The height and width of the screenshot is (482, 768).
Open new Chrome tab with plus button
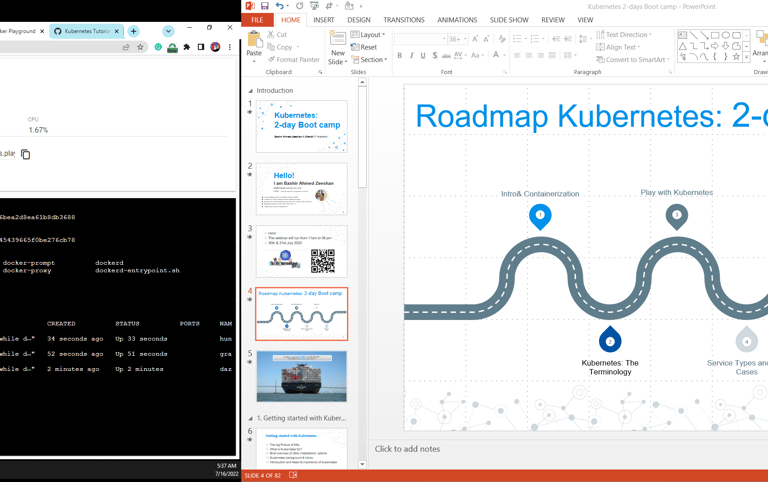pyautogui.click(x=133, y=31)
